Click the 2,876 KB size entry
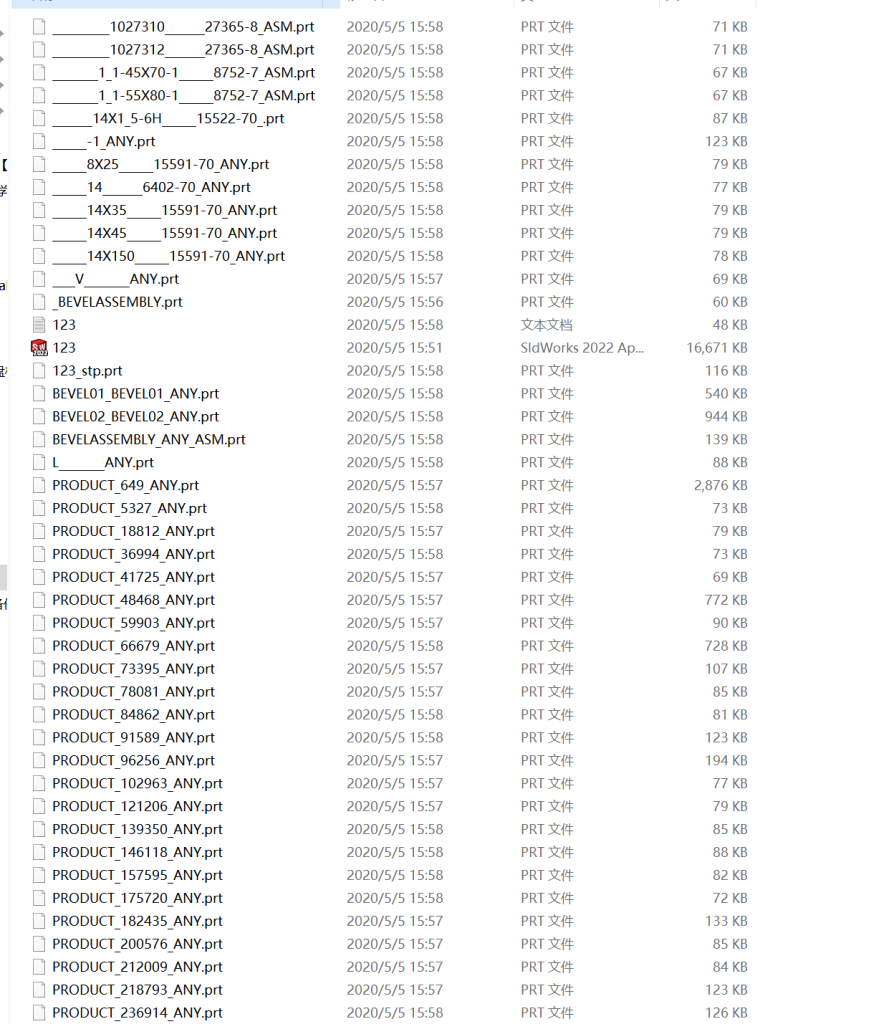 click(720, 485)
